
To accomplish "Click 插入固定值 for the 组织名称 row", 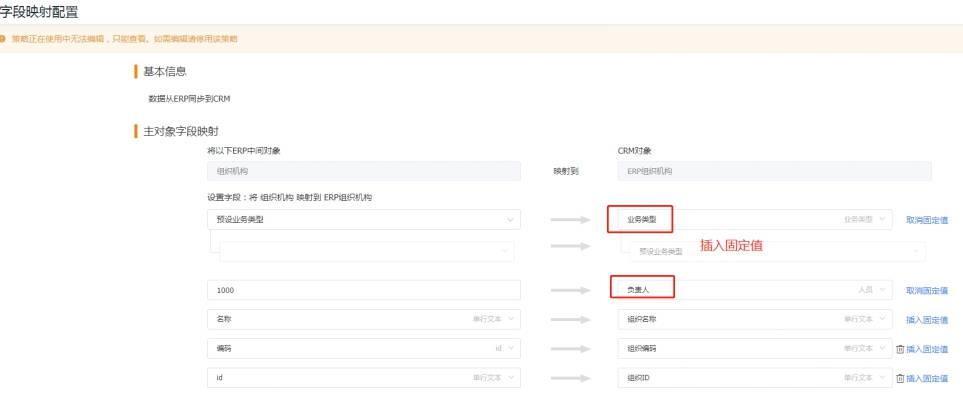I will coord(927,320).
